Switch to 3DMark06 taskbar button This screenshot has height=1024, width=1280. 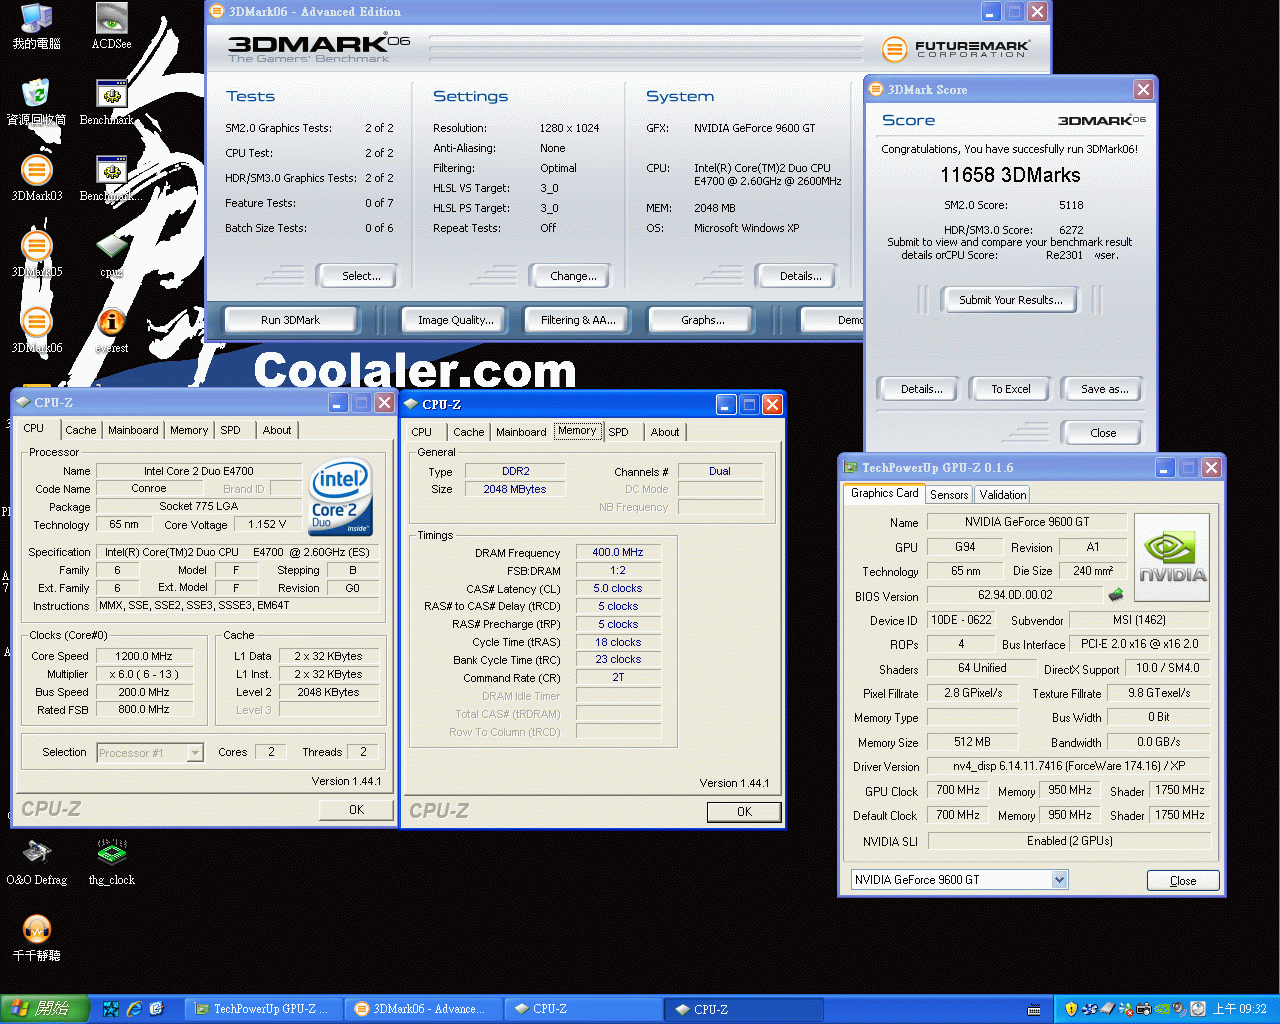point(423,1009)
